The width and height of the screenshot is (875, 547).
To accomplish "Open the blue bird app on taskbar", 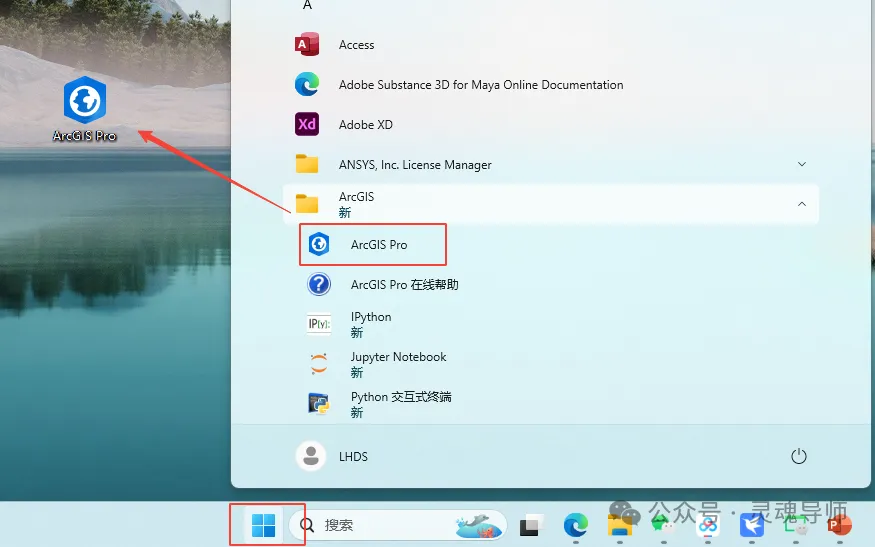I will coord(752,525).
